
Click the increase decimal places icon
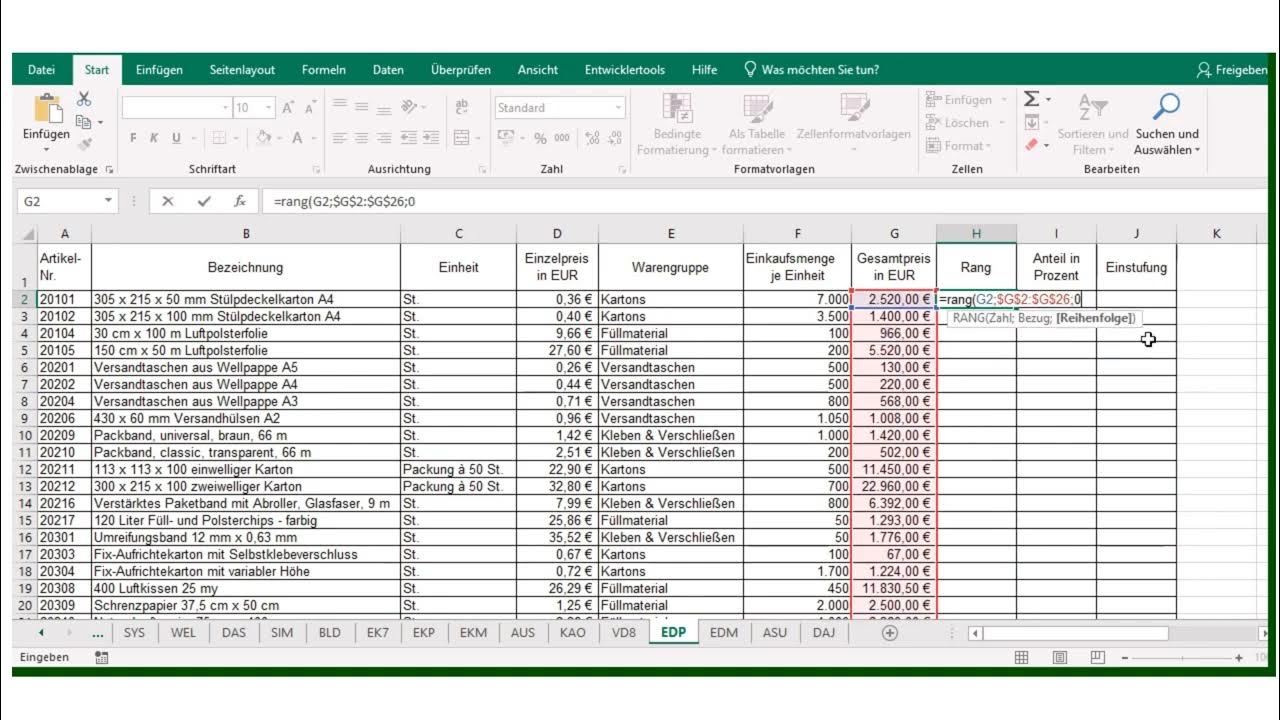point(592,138)
